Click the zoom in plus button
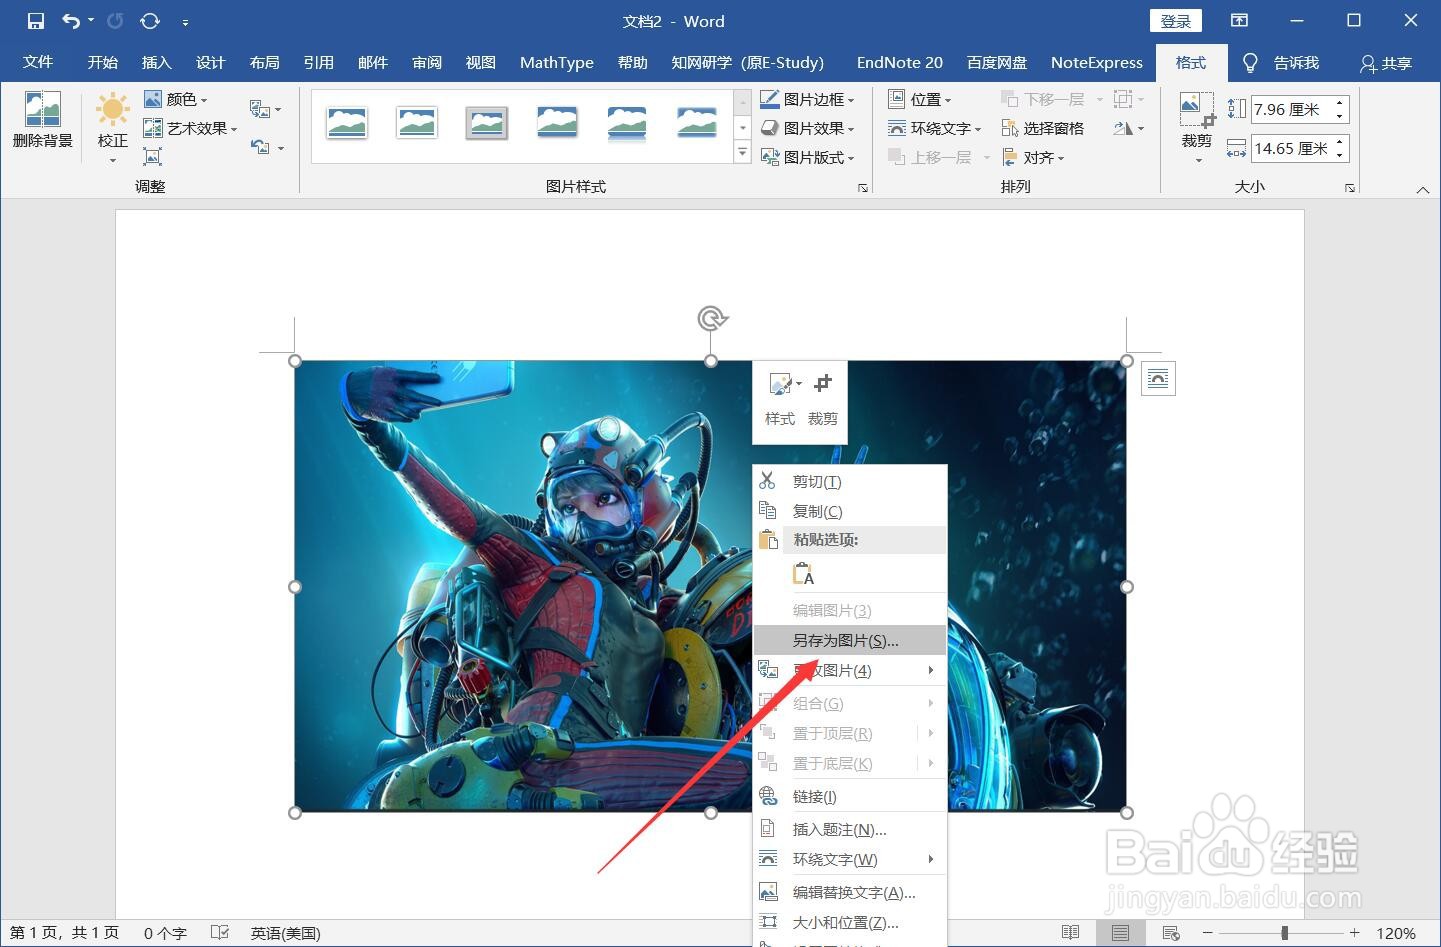 click(1354, 933)
